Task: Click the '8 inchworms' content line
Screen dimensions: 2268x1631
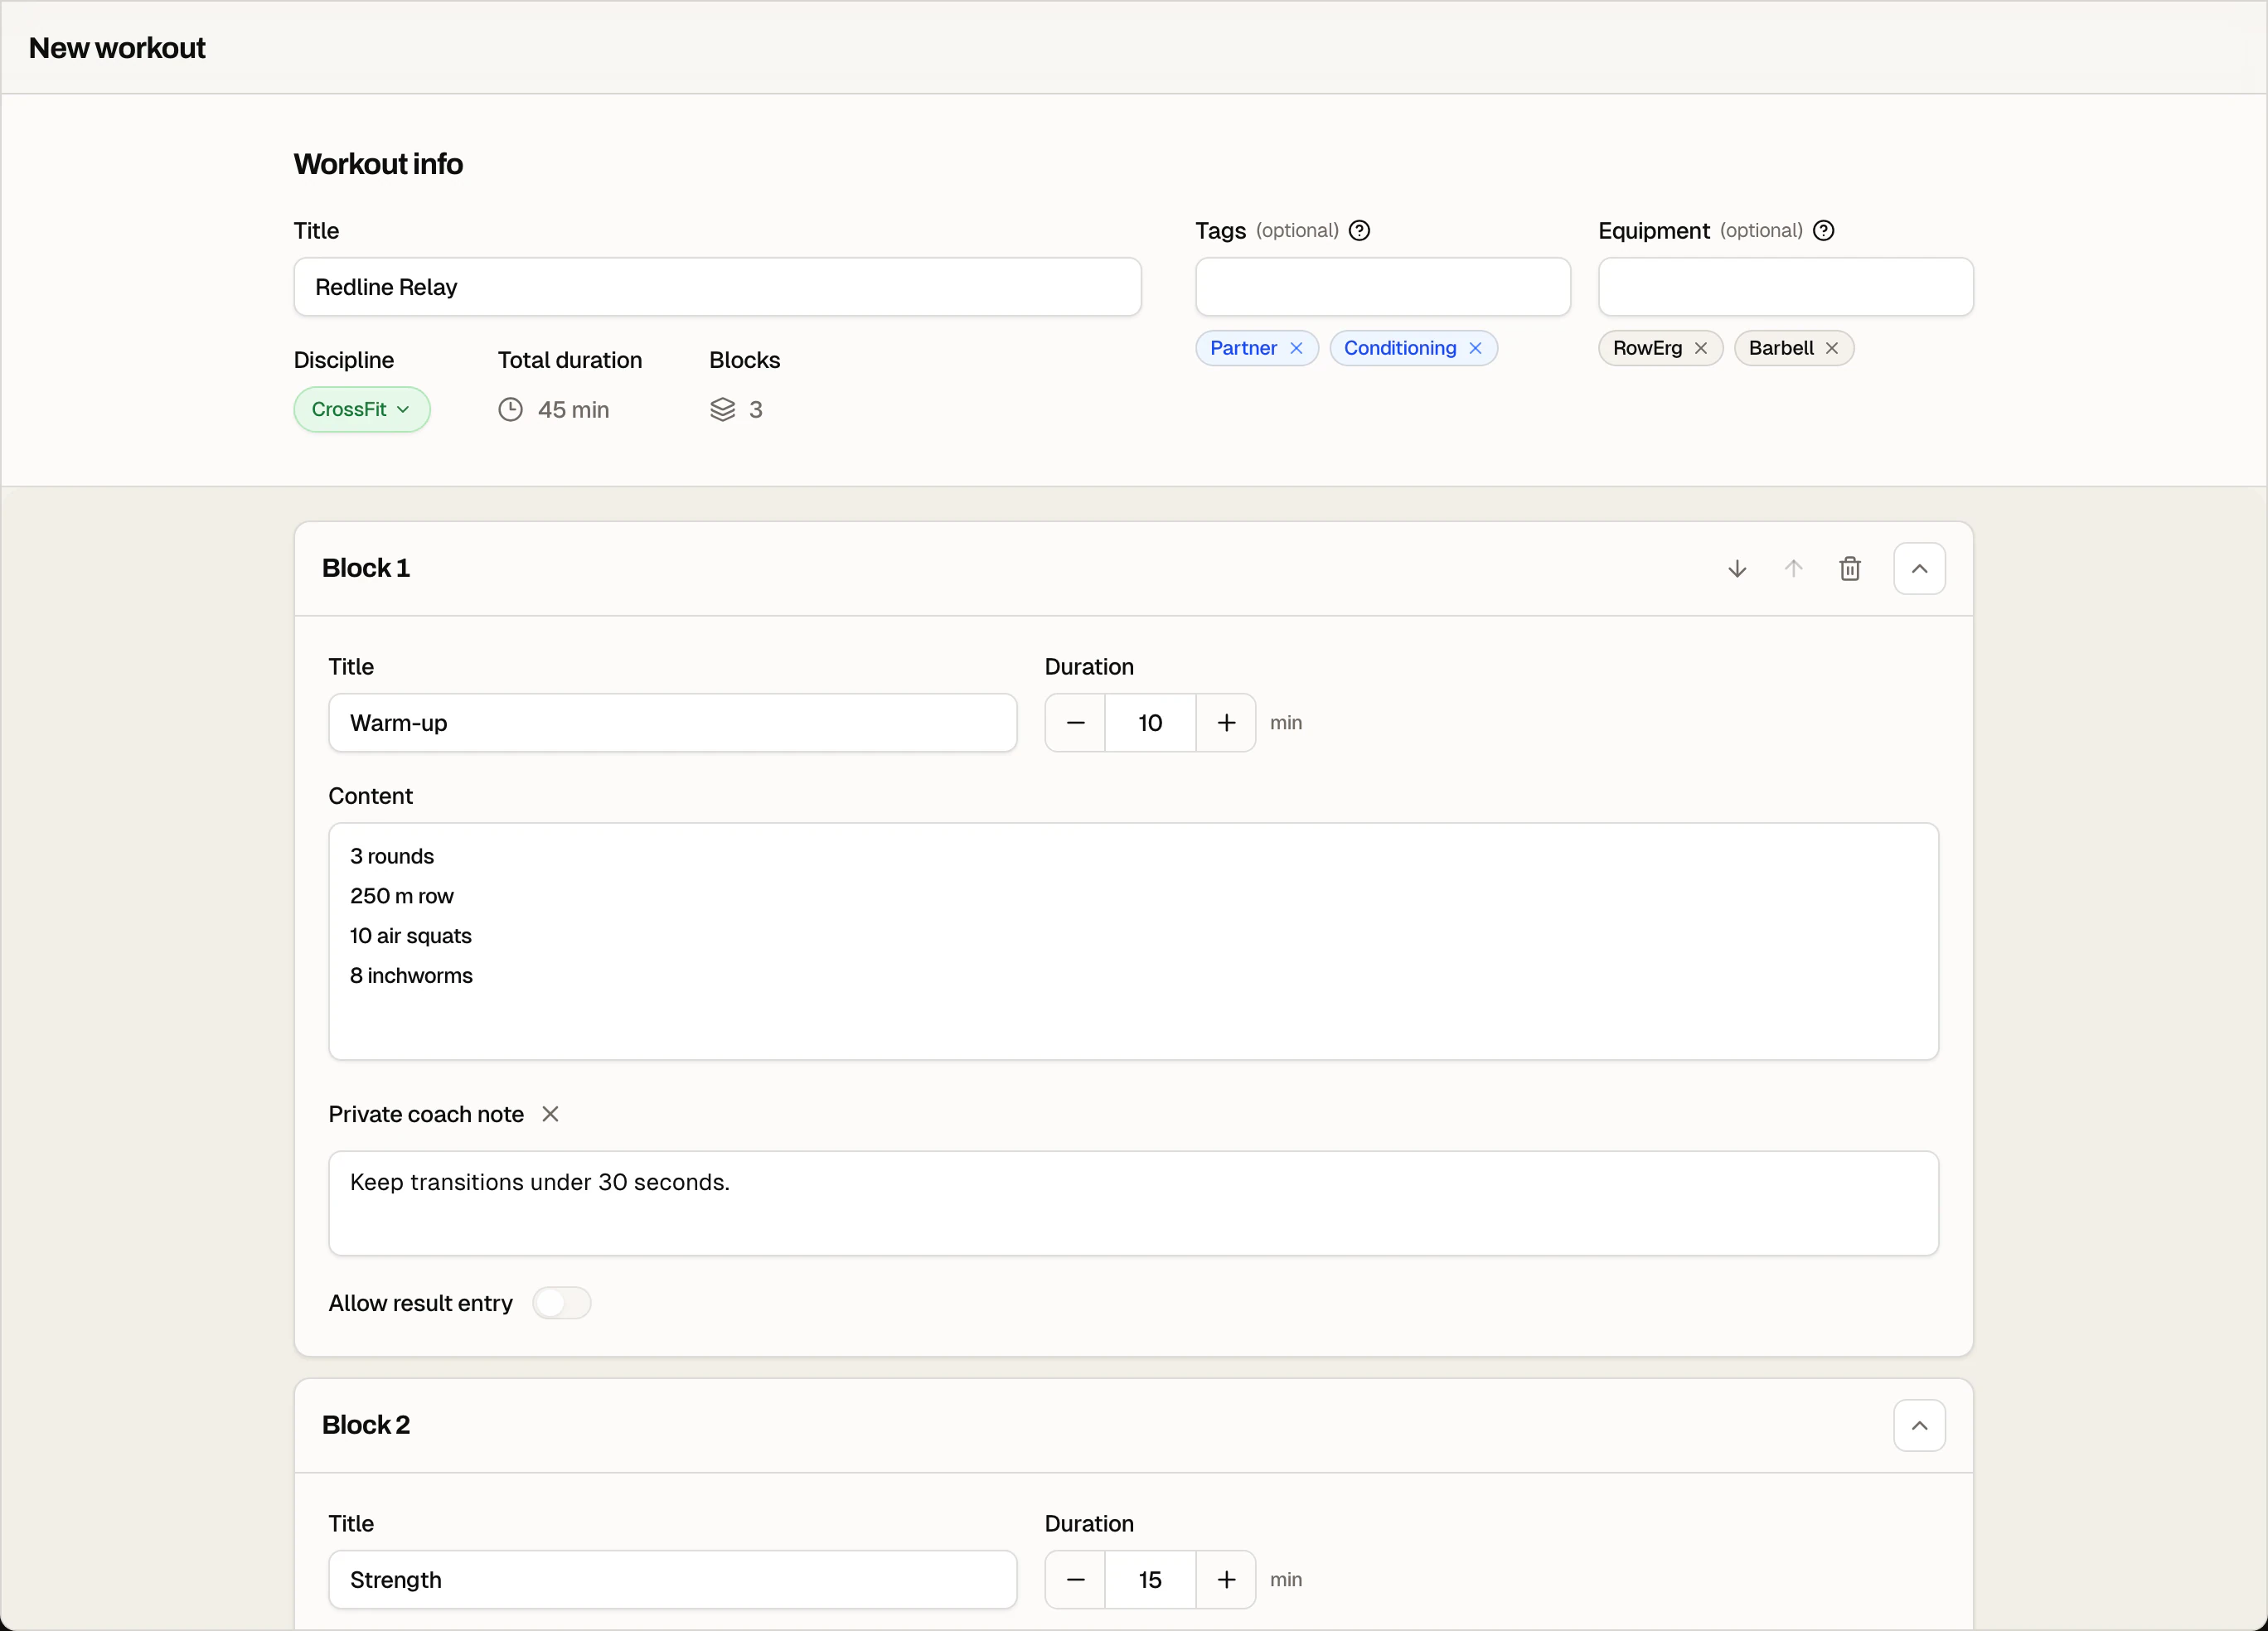Action: click(x=411, y=976)
